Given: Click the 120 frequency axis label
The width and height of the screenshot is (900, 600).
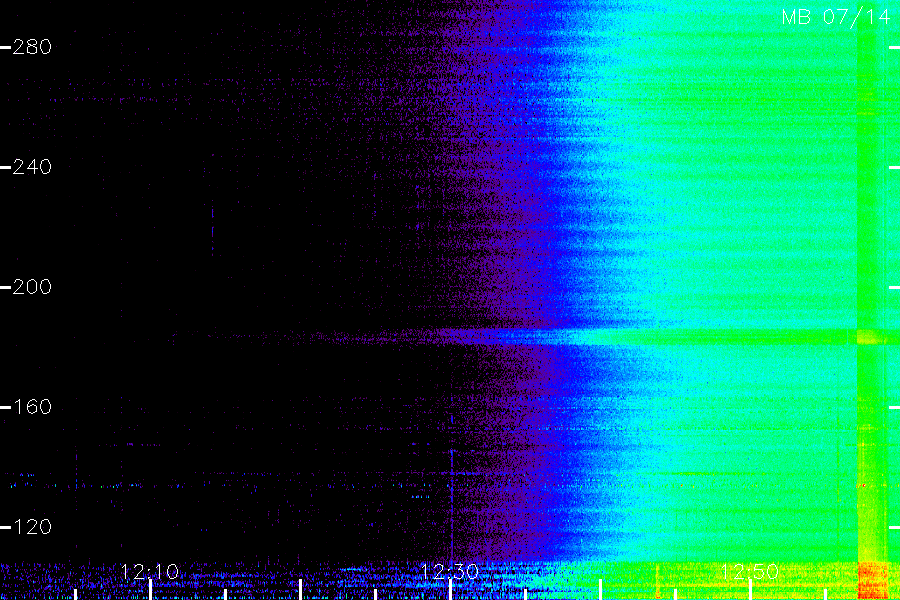Looking at the screenshot, I should pos(32,527).
